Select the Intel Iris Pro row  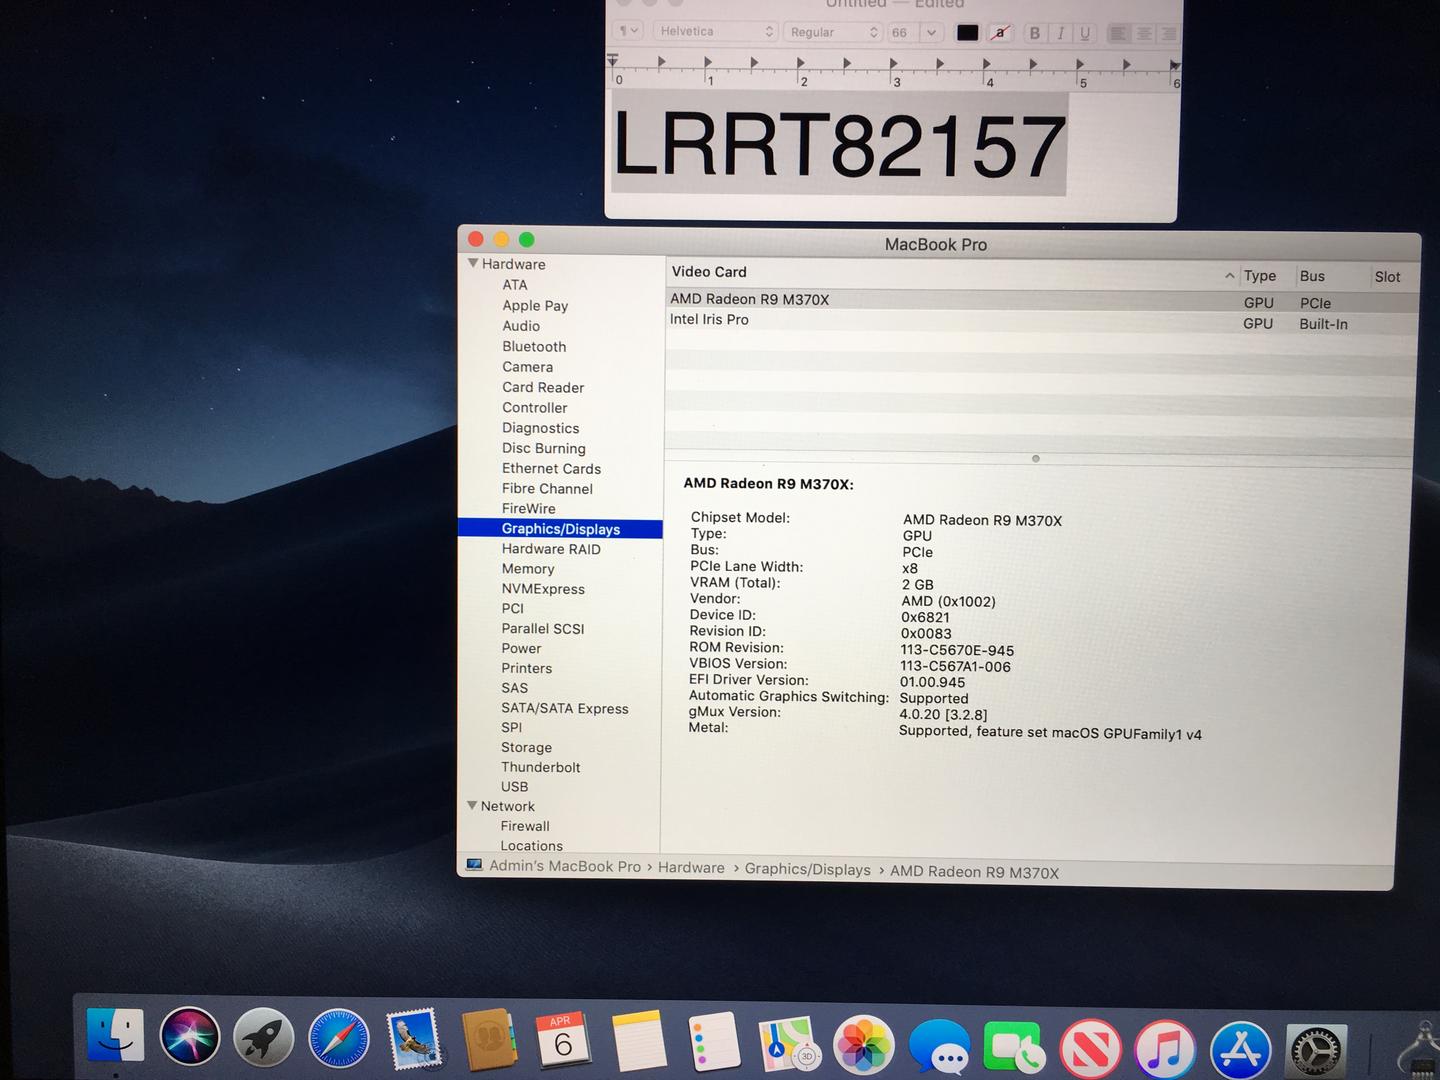pos(1042,322)
